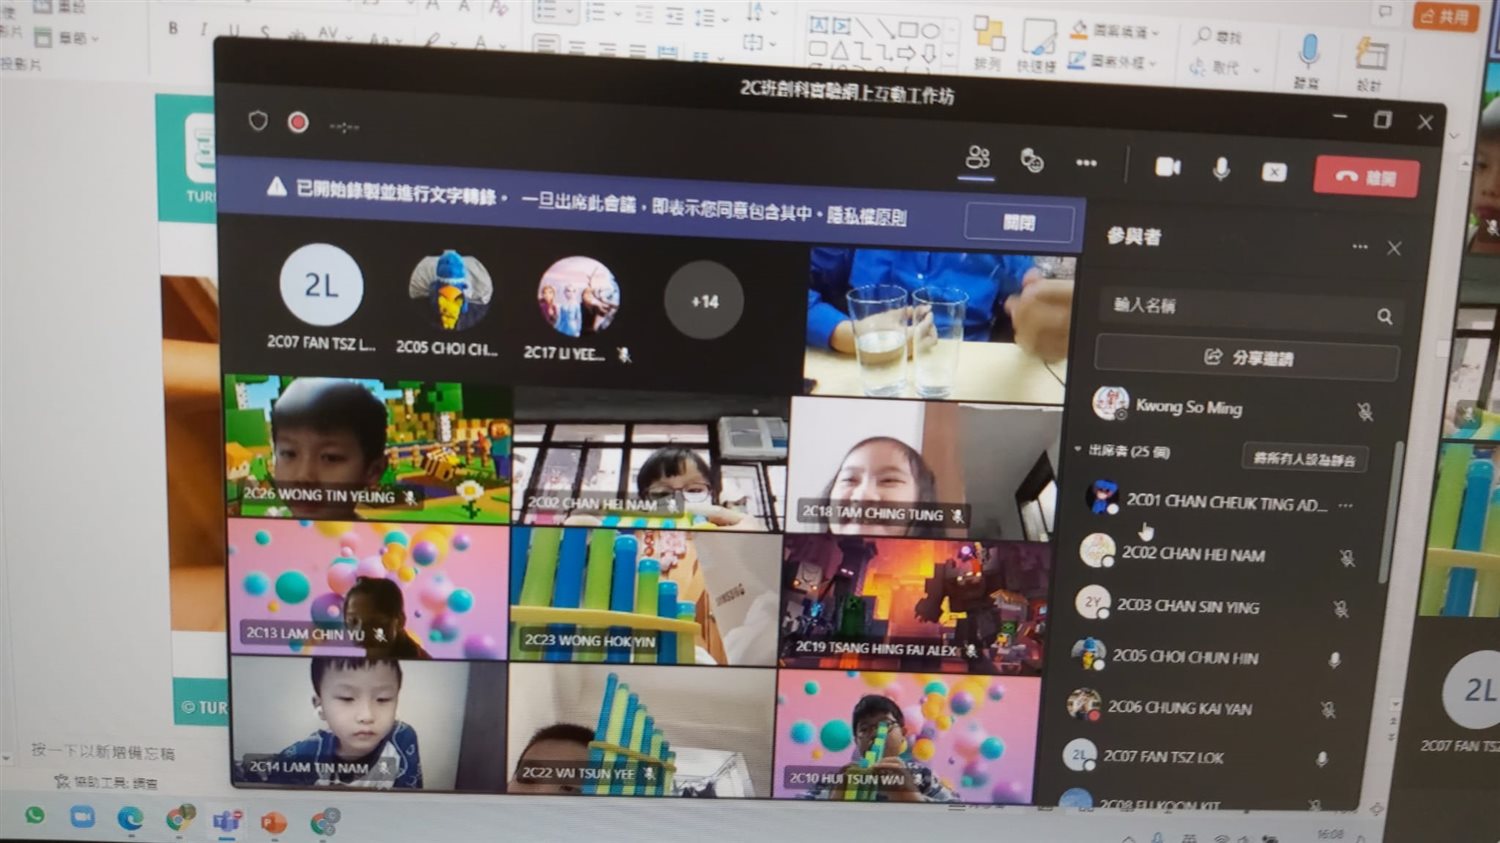
Task: Collapse the 出席者 (25) attendees list
Action: [x=1077, y=449]
